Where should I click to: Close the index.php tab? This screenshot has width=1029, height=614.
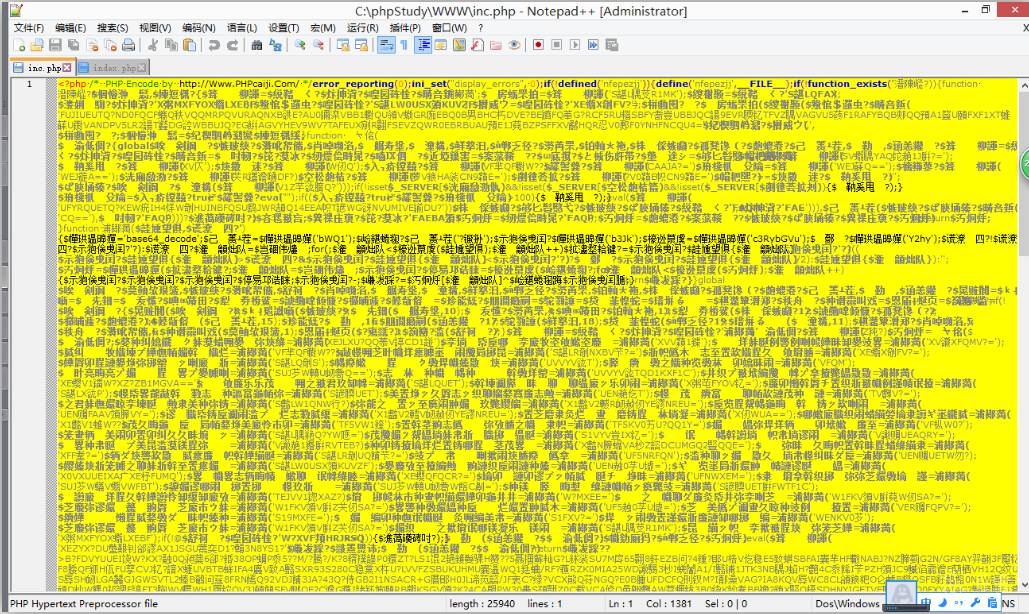click(142, 68)
